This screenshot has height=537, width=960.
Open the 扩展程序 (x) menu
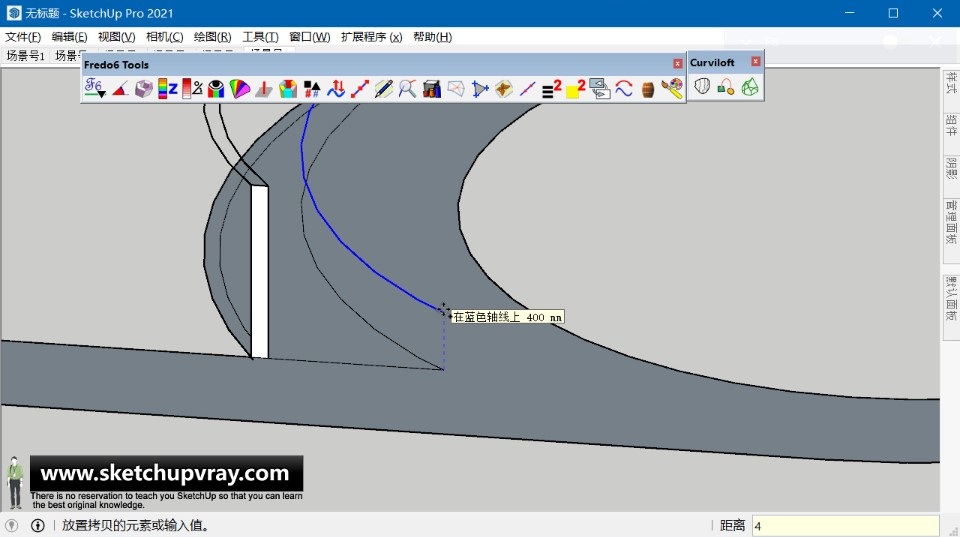[x=372, y=37]
